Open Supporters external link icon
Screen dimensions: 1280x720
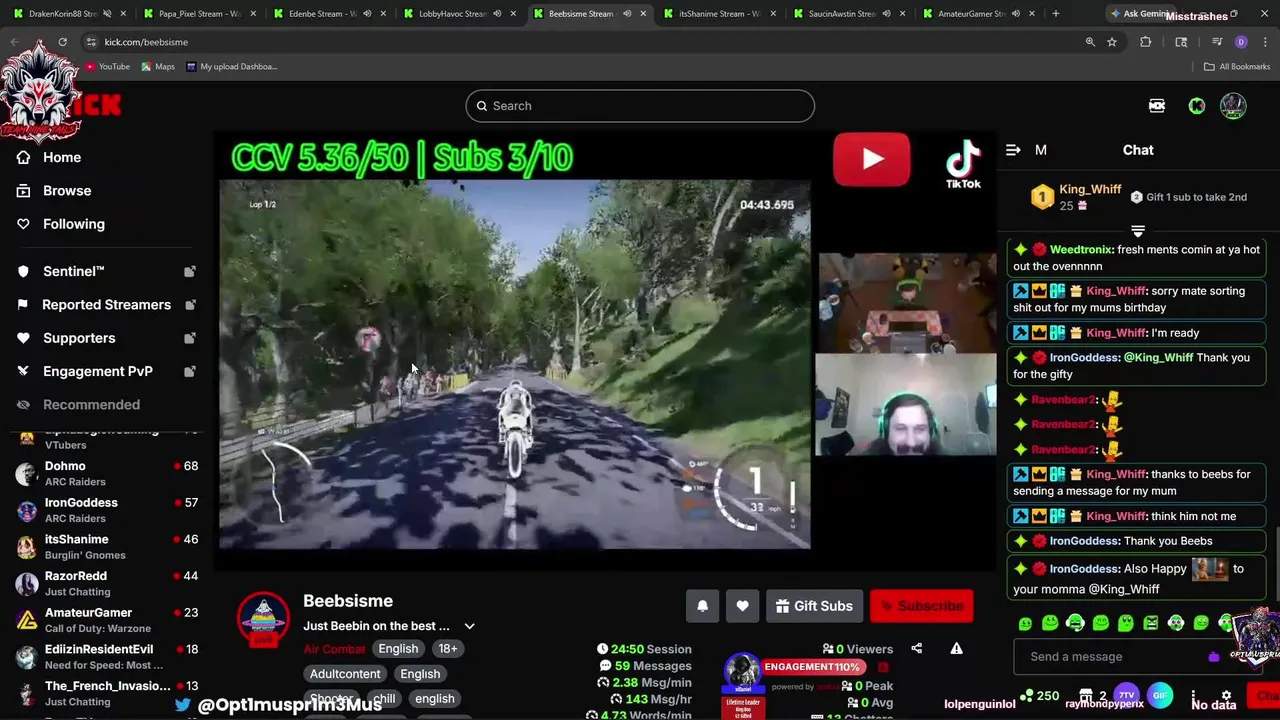point(190,338)
